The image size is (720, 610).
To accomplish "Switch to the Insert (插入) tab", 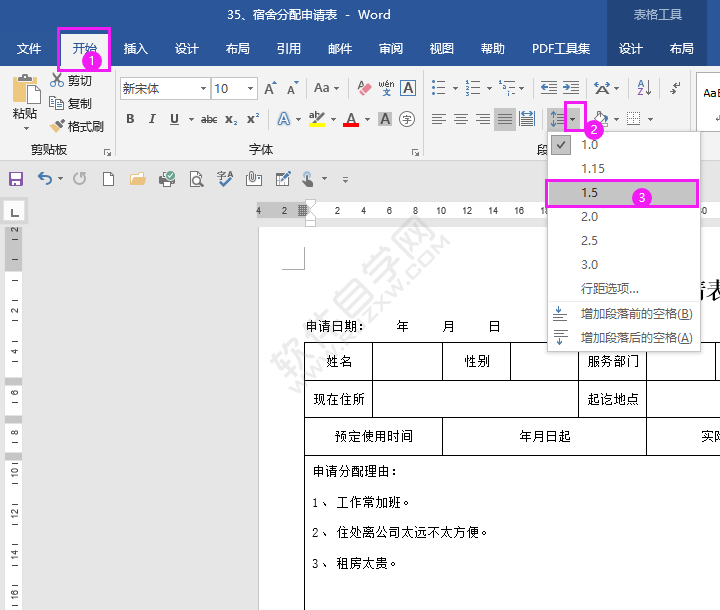I will pyautogui.click(x=135, y=49).
